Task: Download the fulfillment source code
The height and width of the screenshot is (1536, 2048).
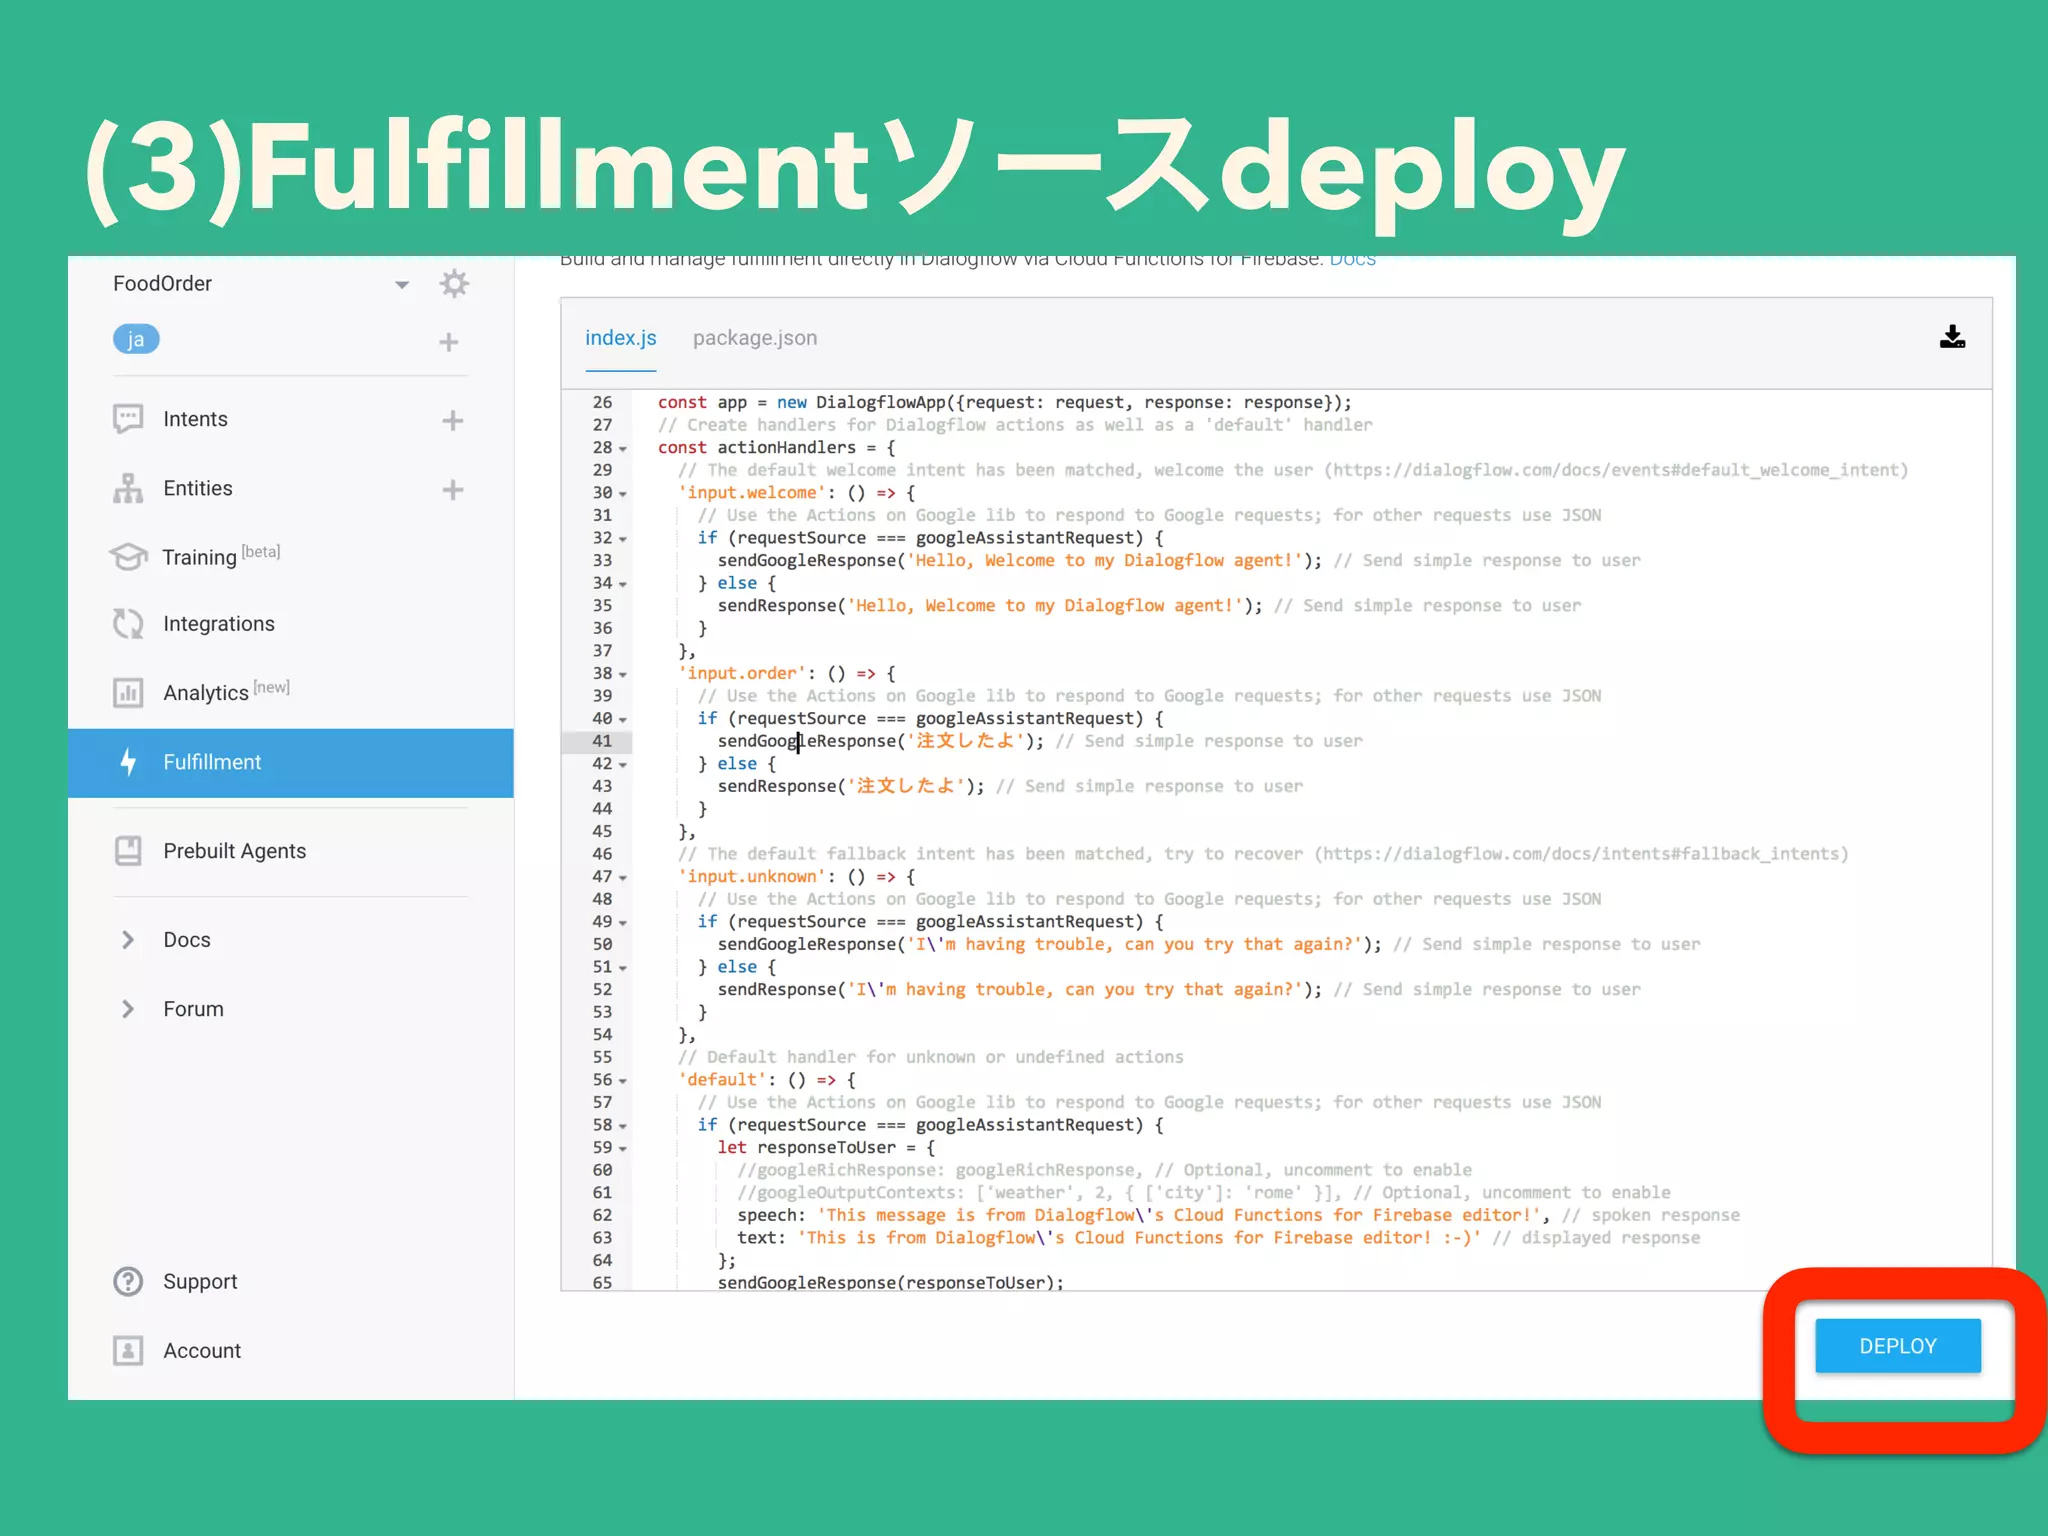Action: pos(1952,337)
